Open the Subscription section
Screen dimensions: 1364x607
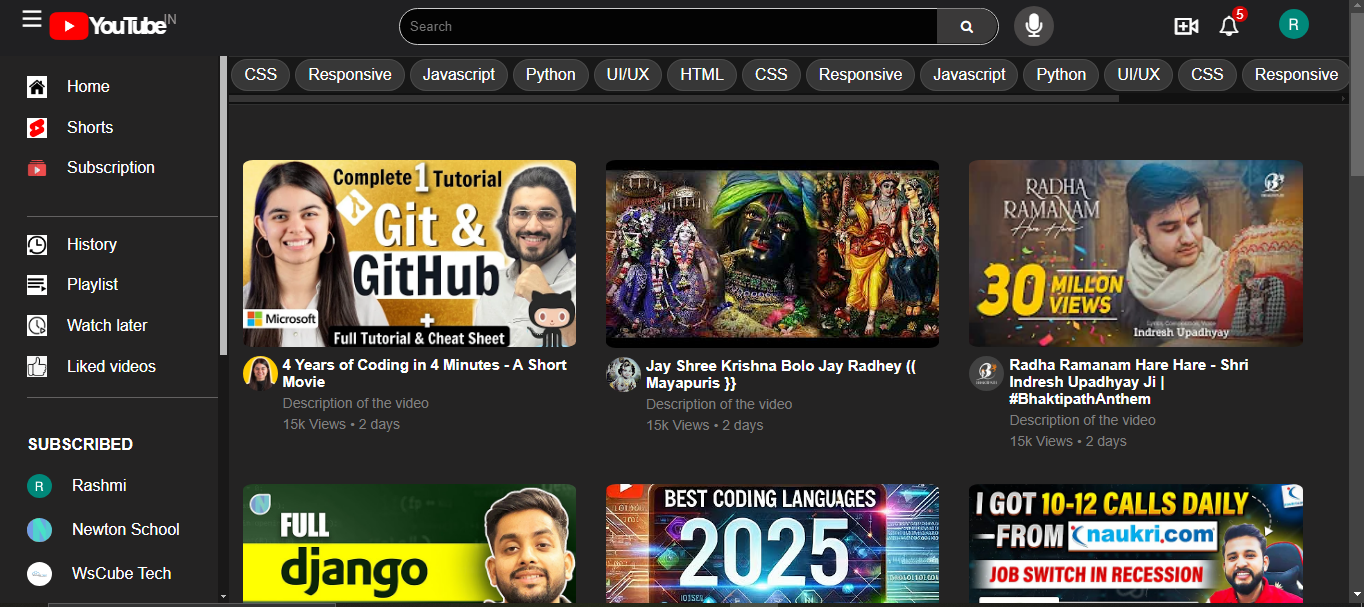point(110,167)
